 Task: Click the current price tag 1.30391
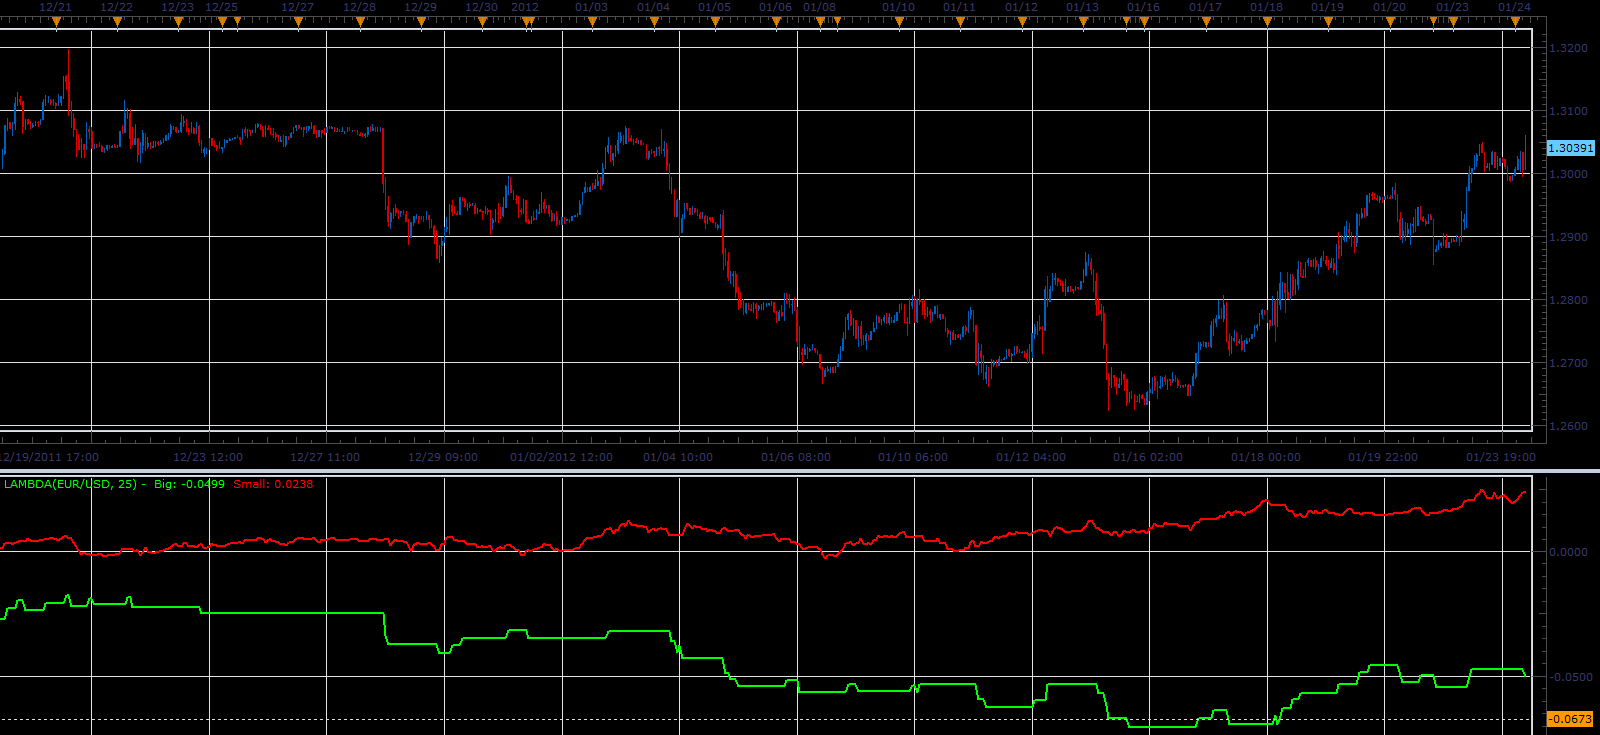(1570, 148)
